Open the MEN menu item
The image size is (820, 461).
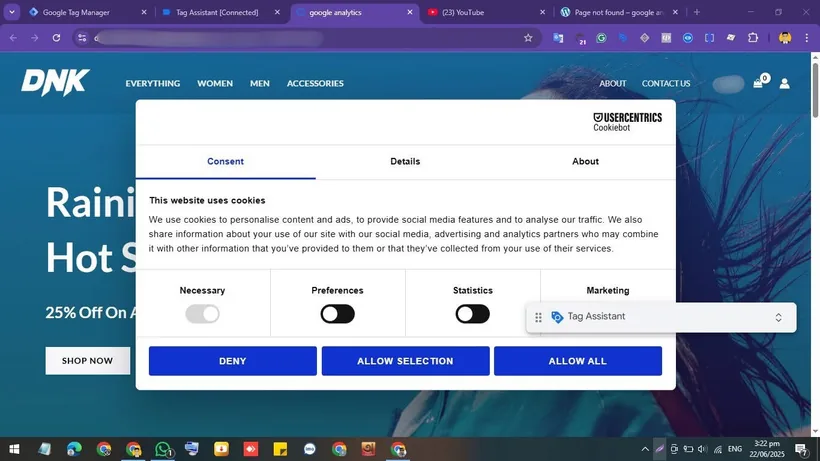tap(260, 83)
